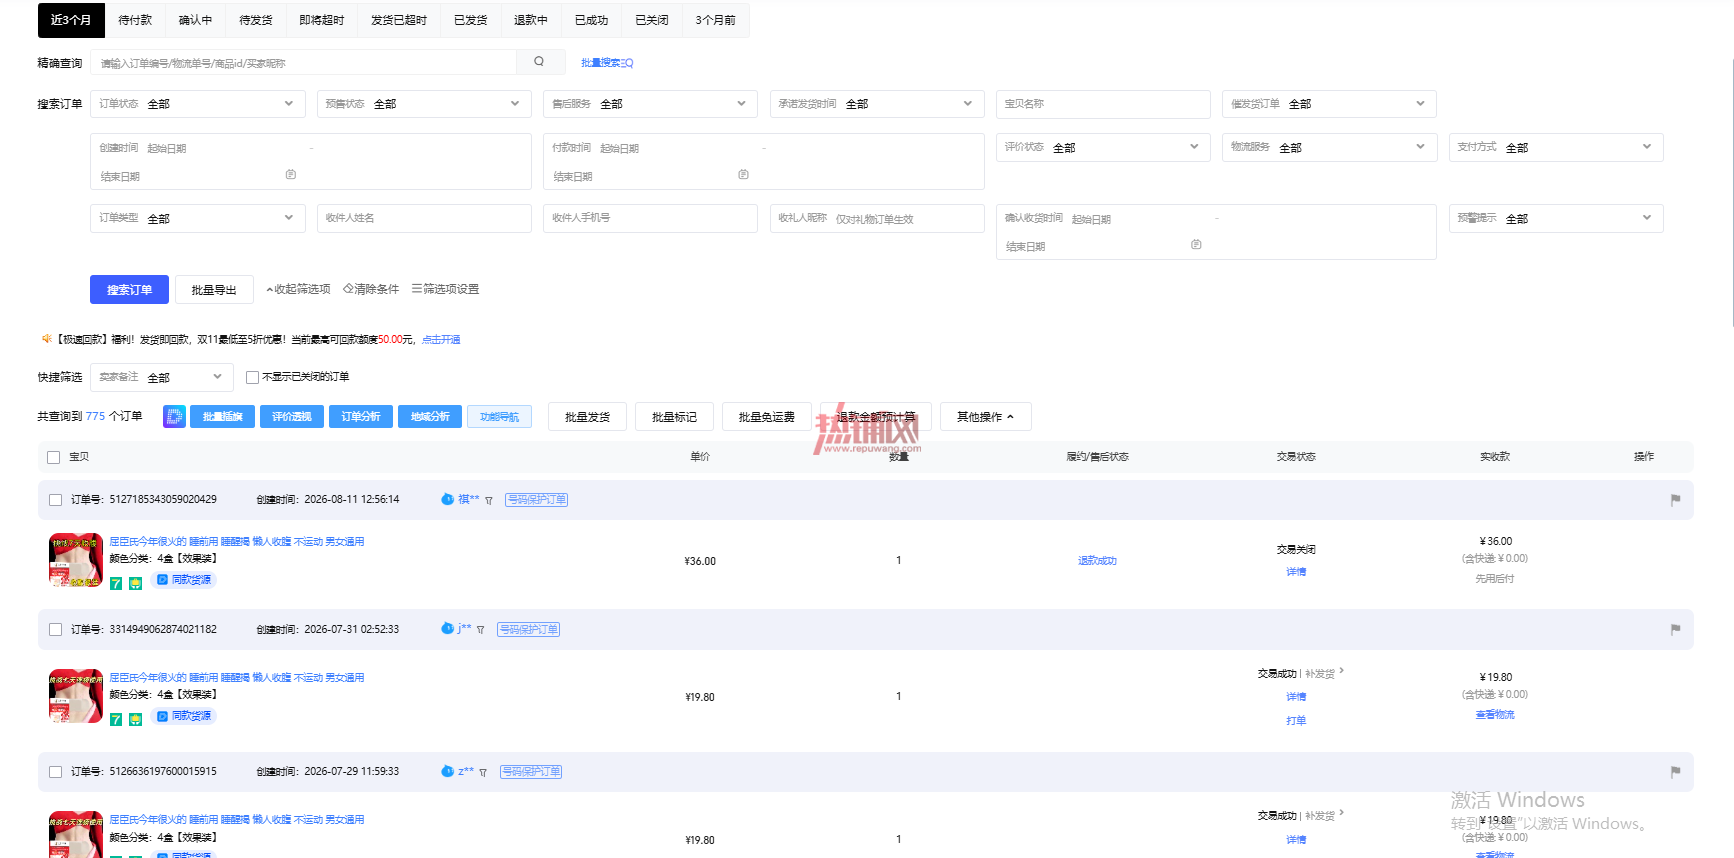Click the 宝贝名称 input field

(x=1103, y=104)
